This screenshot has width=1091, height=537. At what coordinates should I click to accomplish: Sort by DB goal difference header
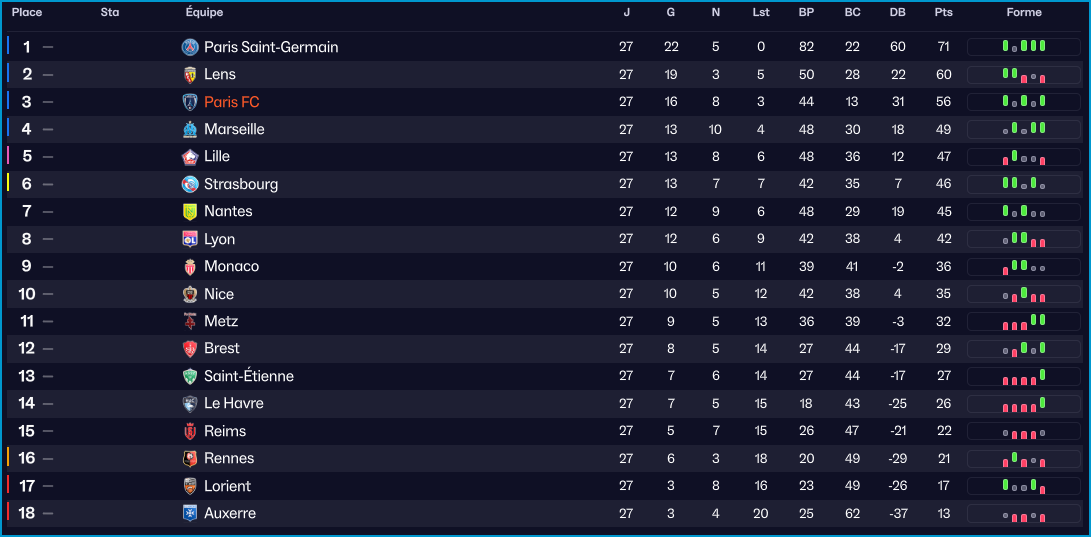[897, 13]
